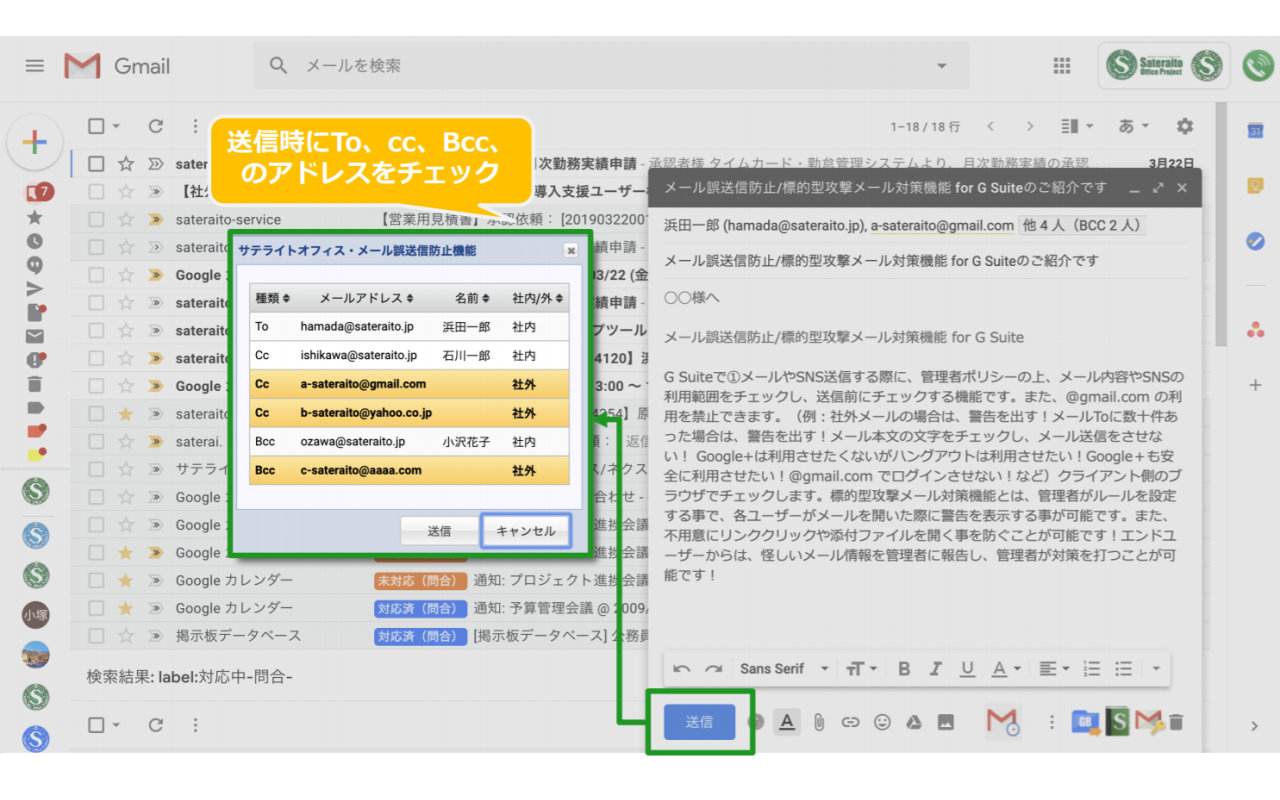
Task: Open the Sans Serif font dropdown
Action: point(790,668)
